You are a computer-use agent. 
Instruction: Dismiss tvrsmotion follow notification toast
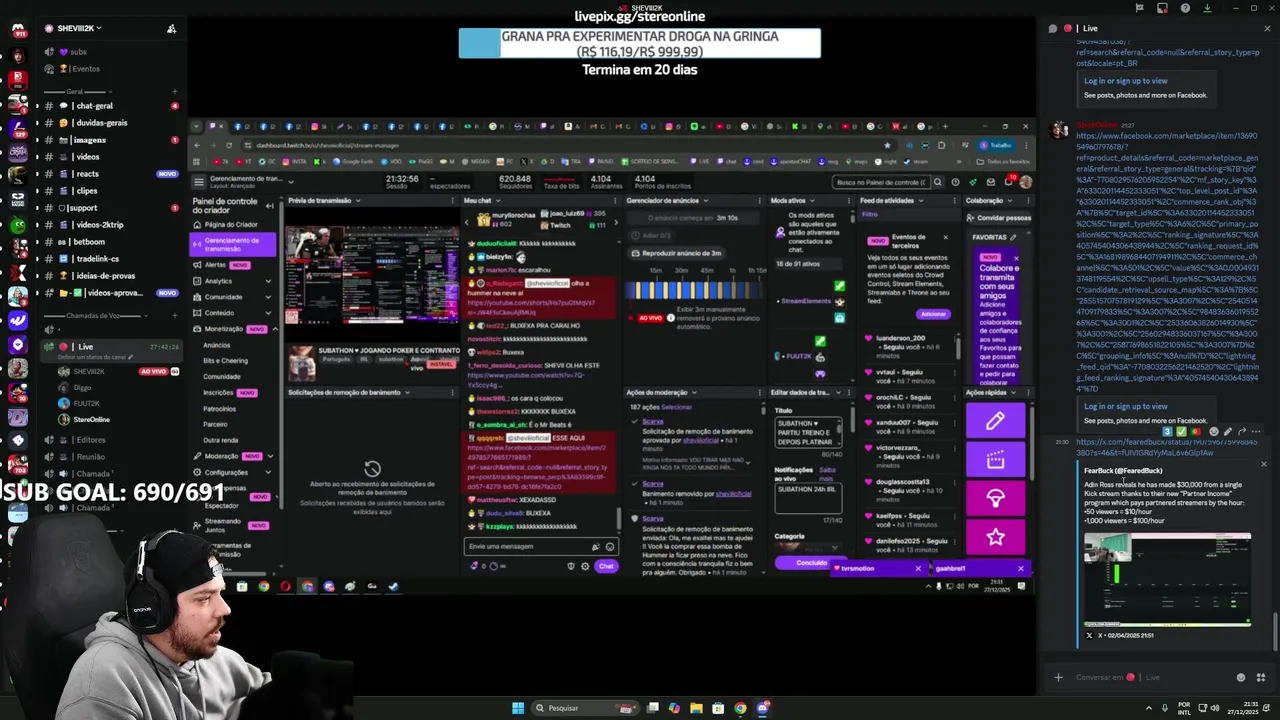pos(917,568)
